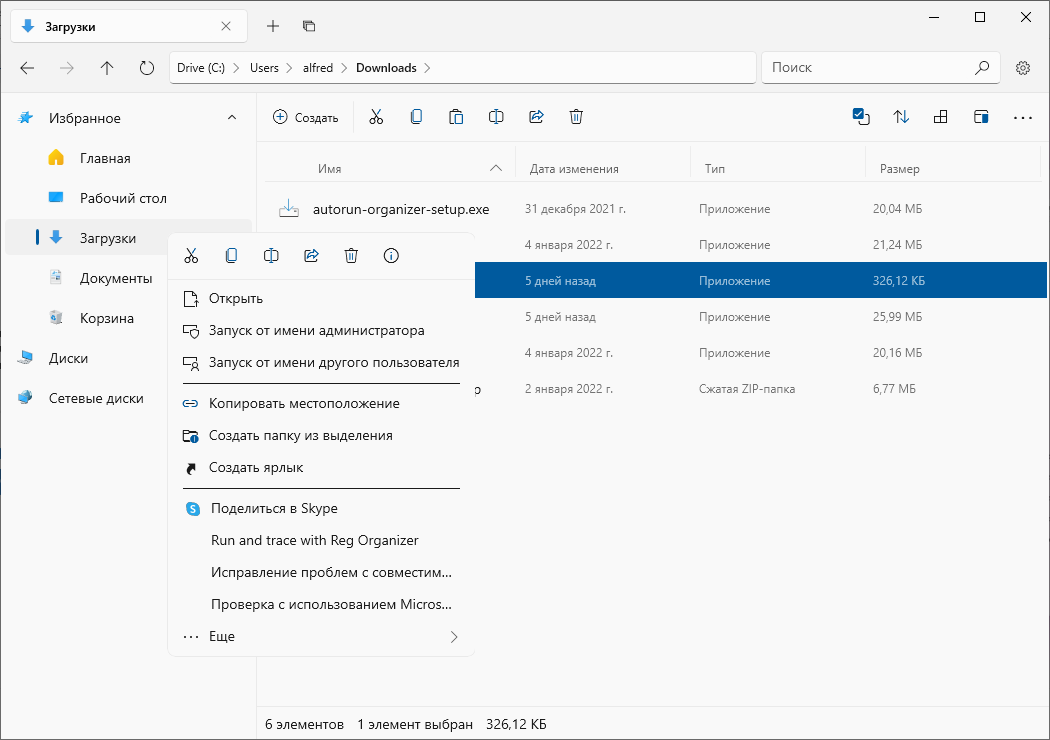Click the Share icon in the main toolbar

coord(536,117)
